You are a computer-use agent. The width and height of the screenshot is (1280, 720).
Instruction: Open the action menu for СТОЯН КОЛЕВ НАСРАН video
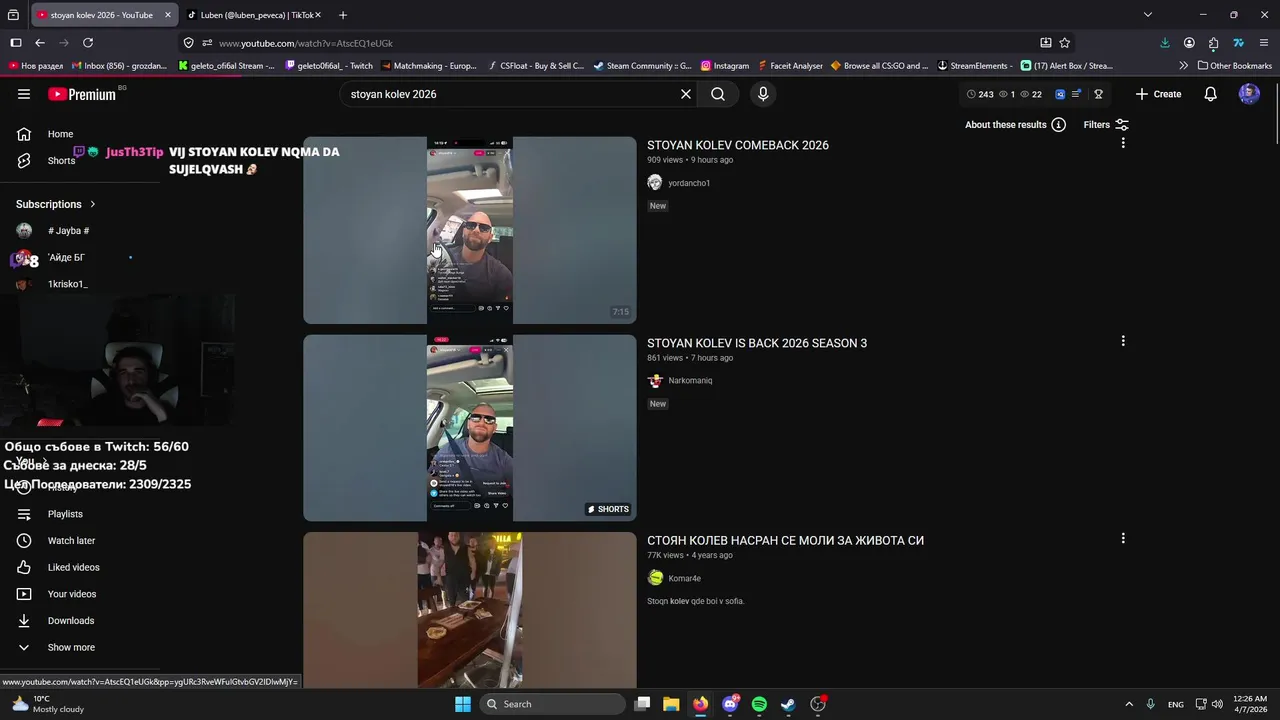(1123, 538)
